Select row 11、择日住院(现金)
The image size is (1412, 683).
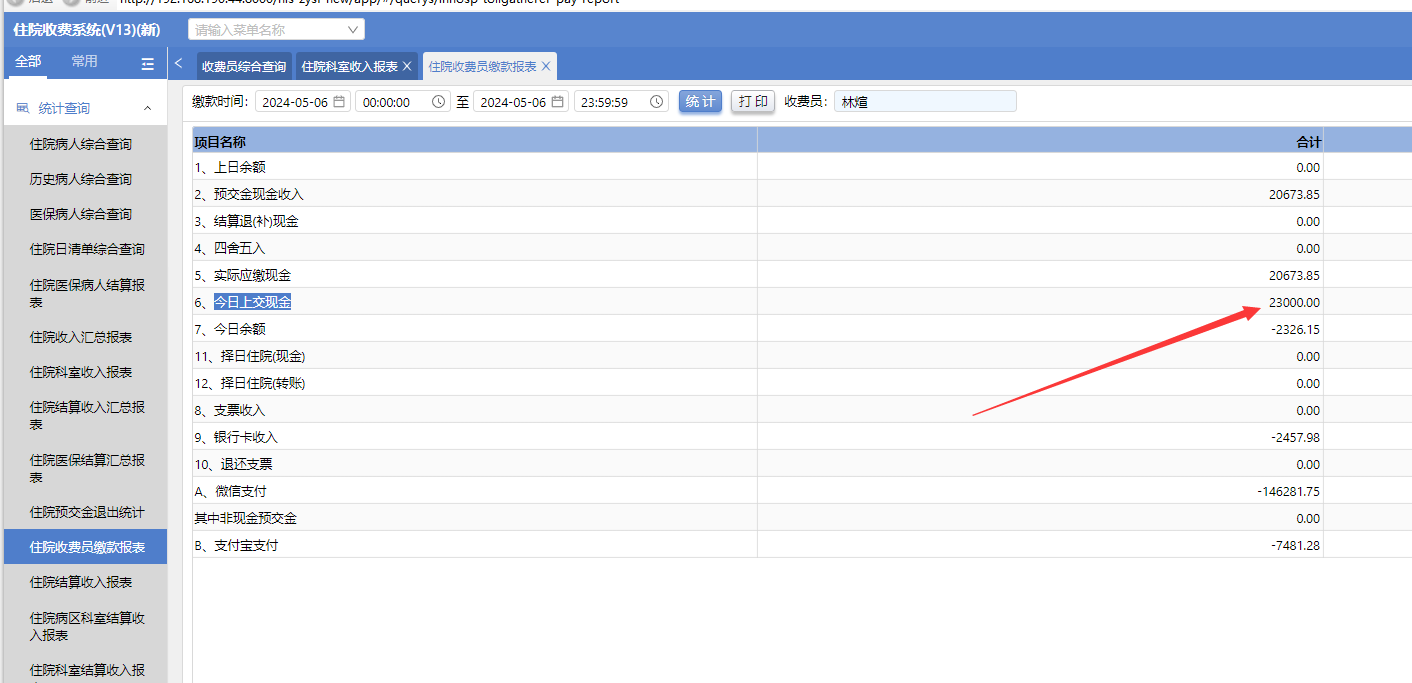[x=802, y=356]
